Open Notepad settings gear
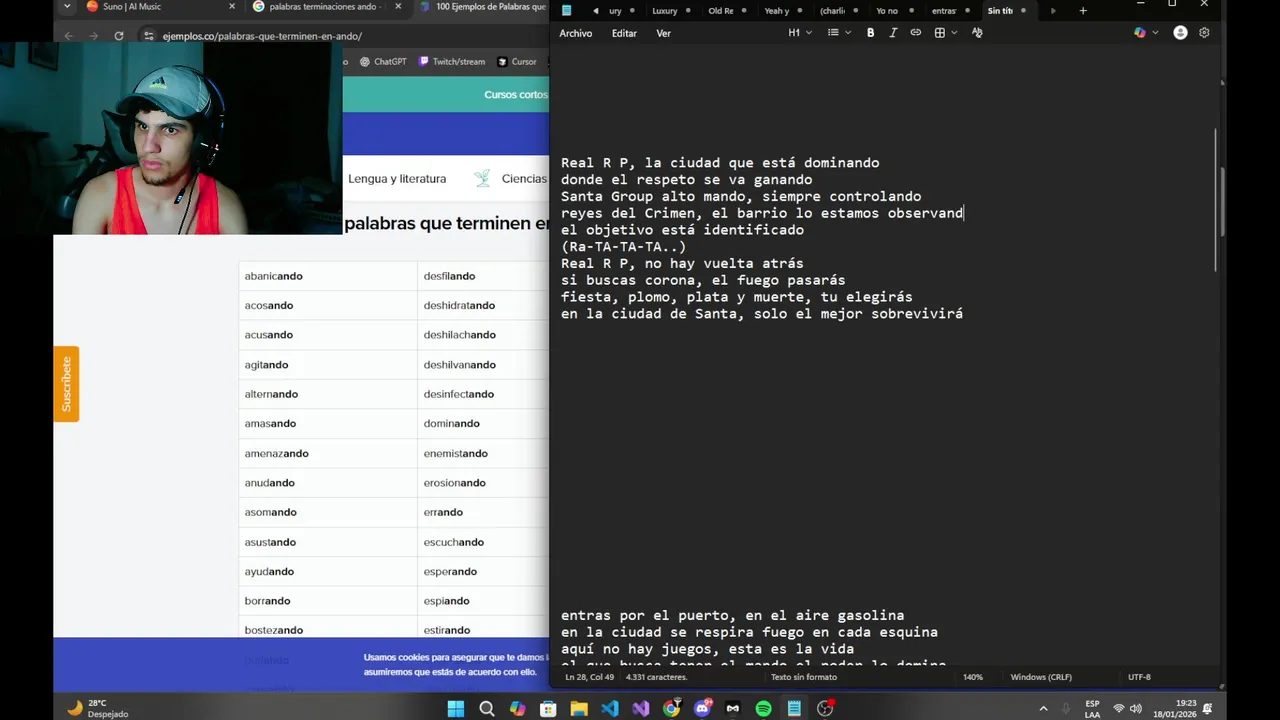Image resolution: width=1280 pixels, height=720 pixels. click(1204, 33)
